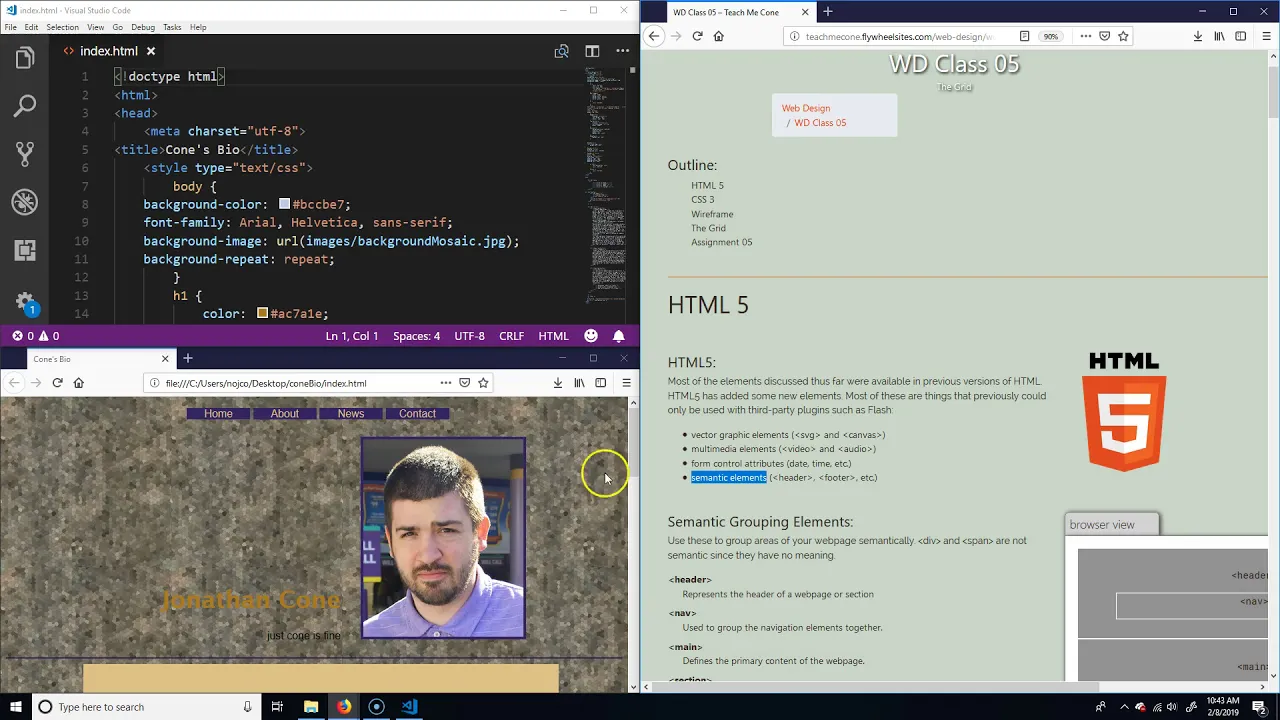Change indentation via Spaces: 4 in status bar
Screen dimensions: 1280x720
[x=416, y=336]
